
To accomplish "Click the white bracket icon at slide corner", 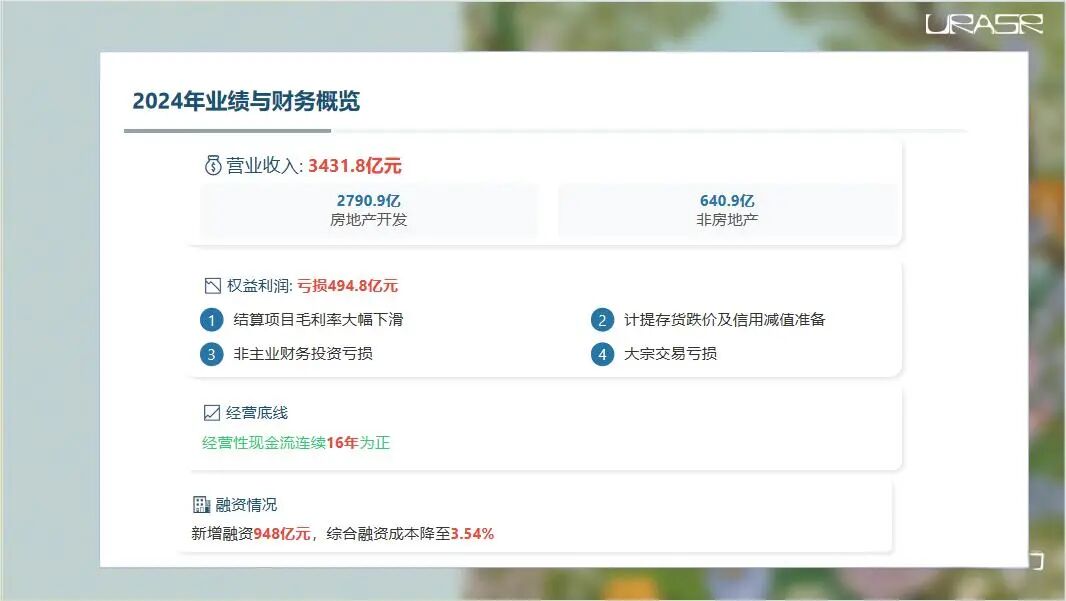I will (x=1036, y=561).
